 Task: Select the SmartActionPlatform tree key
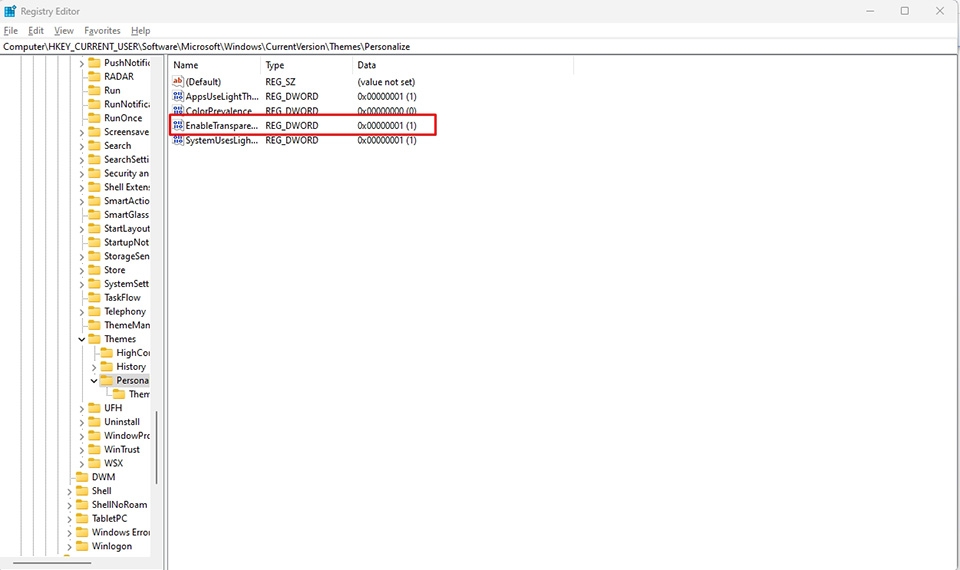(127, 201)
